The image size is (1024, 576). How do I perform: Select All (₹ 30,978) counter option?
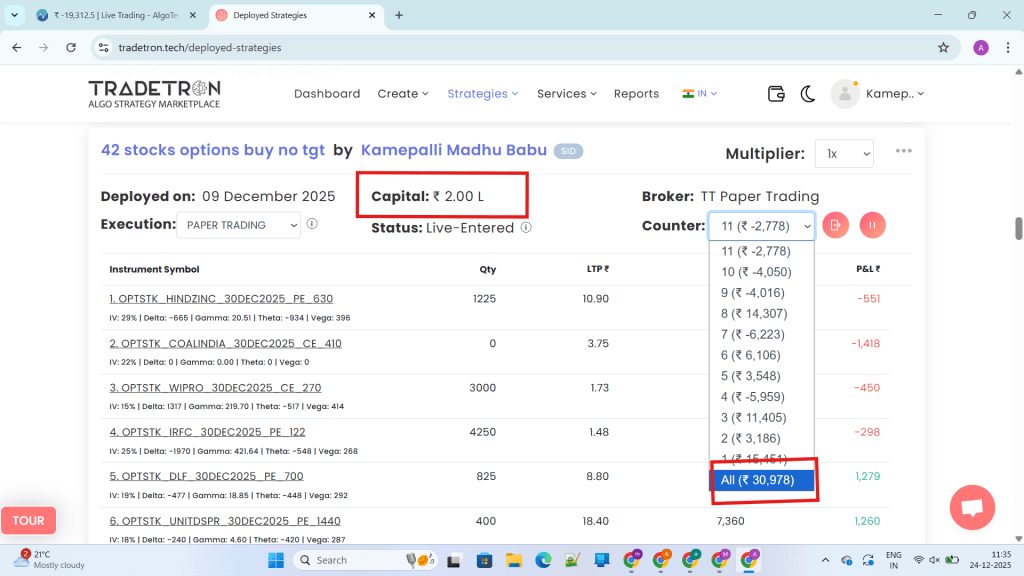click(765, 480)
